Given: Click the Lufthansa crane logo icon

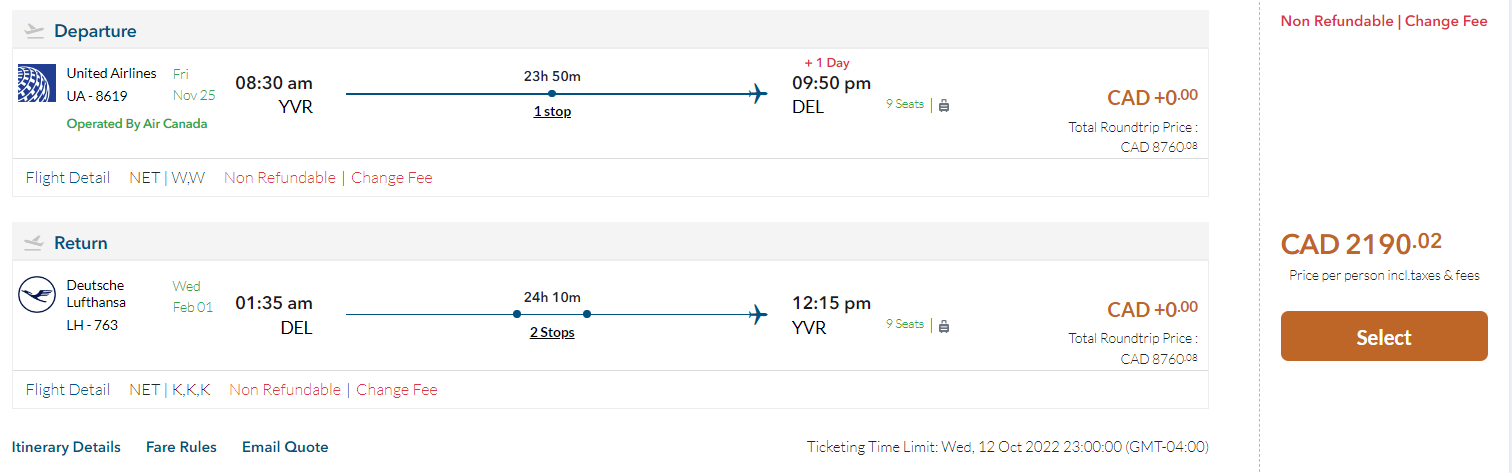Looking at the screenshot, I should pos(37,295).
